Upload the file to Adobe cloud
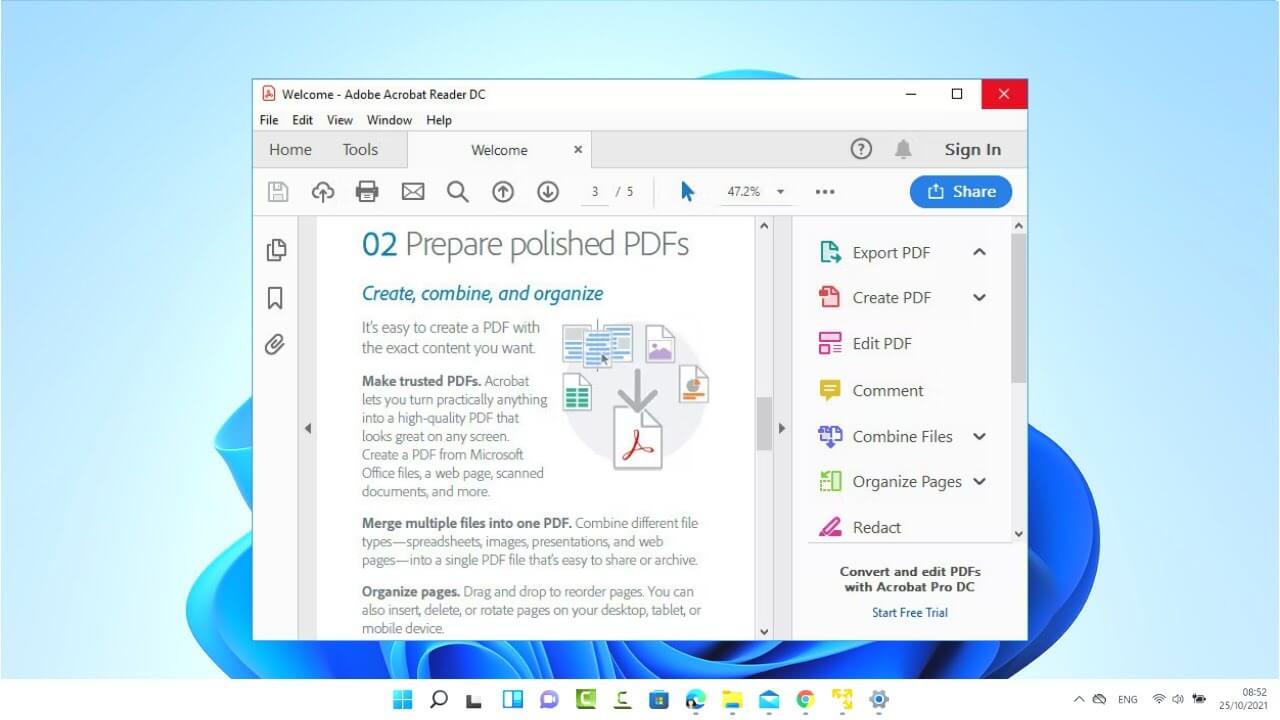This screenshot has height=720, width=1280. pos(322,191)
